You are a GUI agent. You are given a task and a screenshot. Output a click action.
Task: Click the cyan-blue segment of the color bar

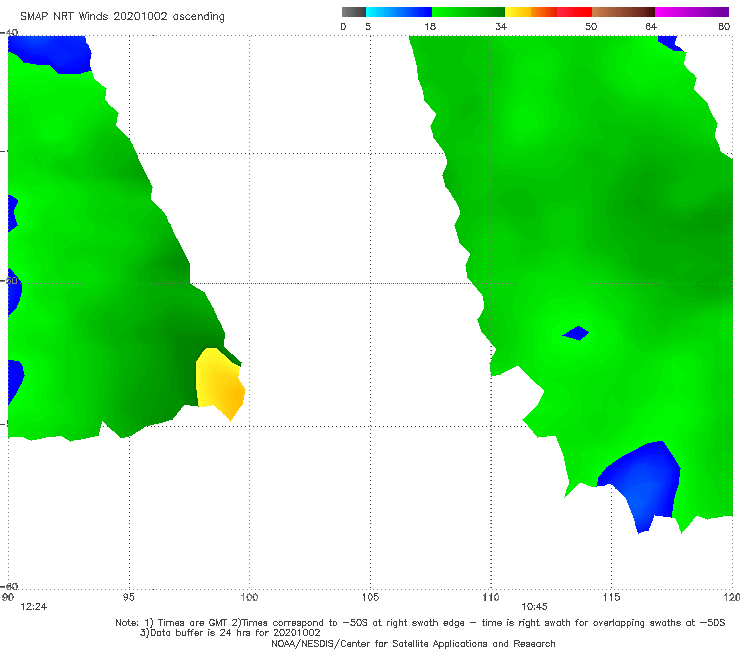click(x=399, y=12)
